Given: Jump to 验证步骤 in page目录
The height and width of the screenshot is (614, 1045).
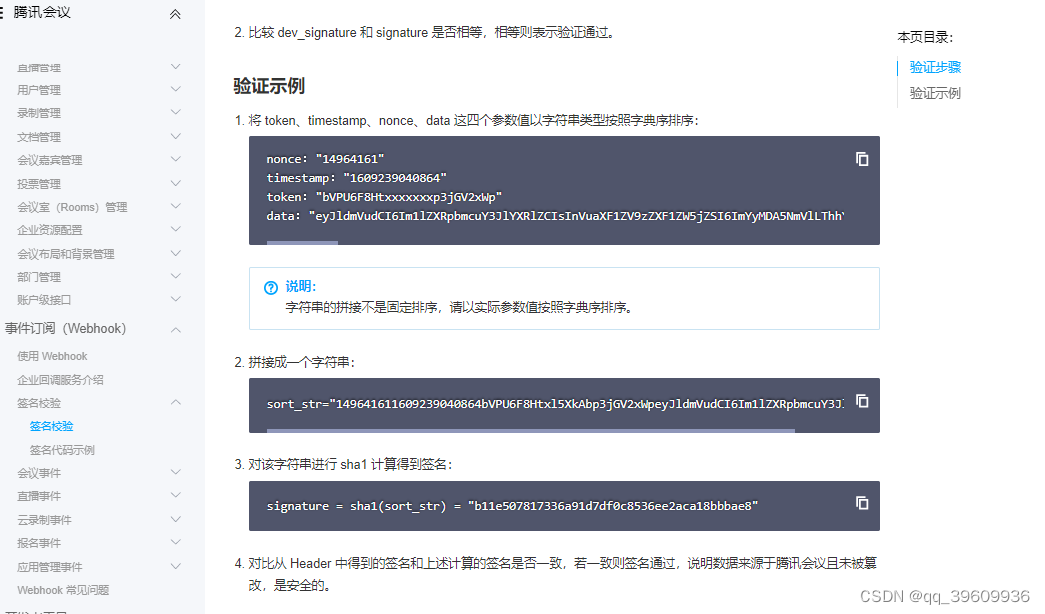Looking at the screenshot, I should [x=935, y=67].
